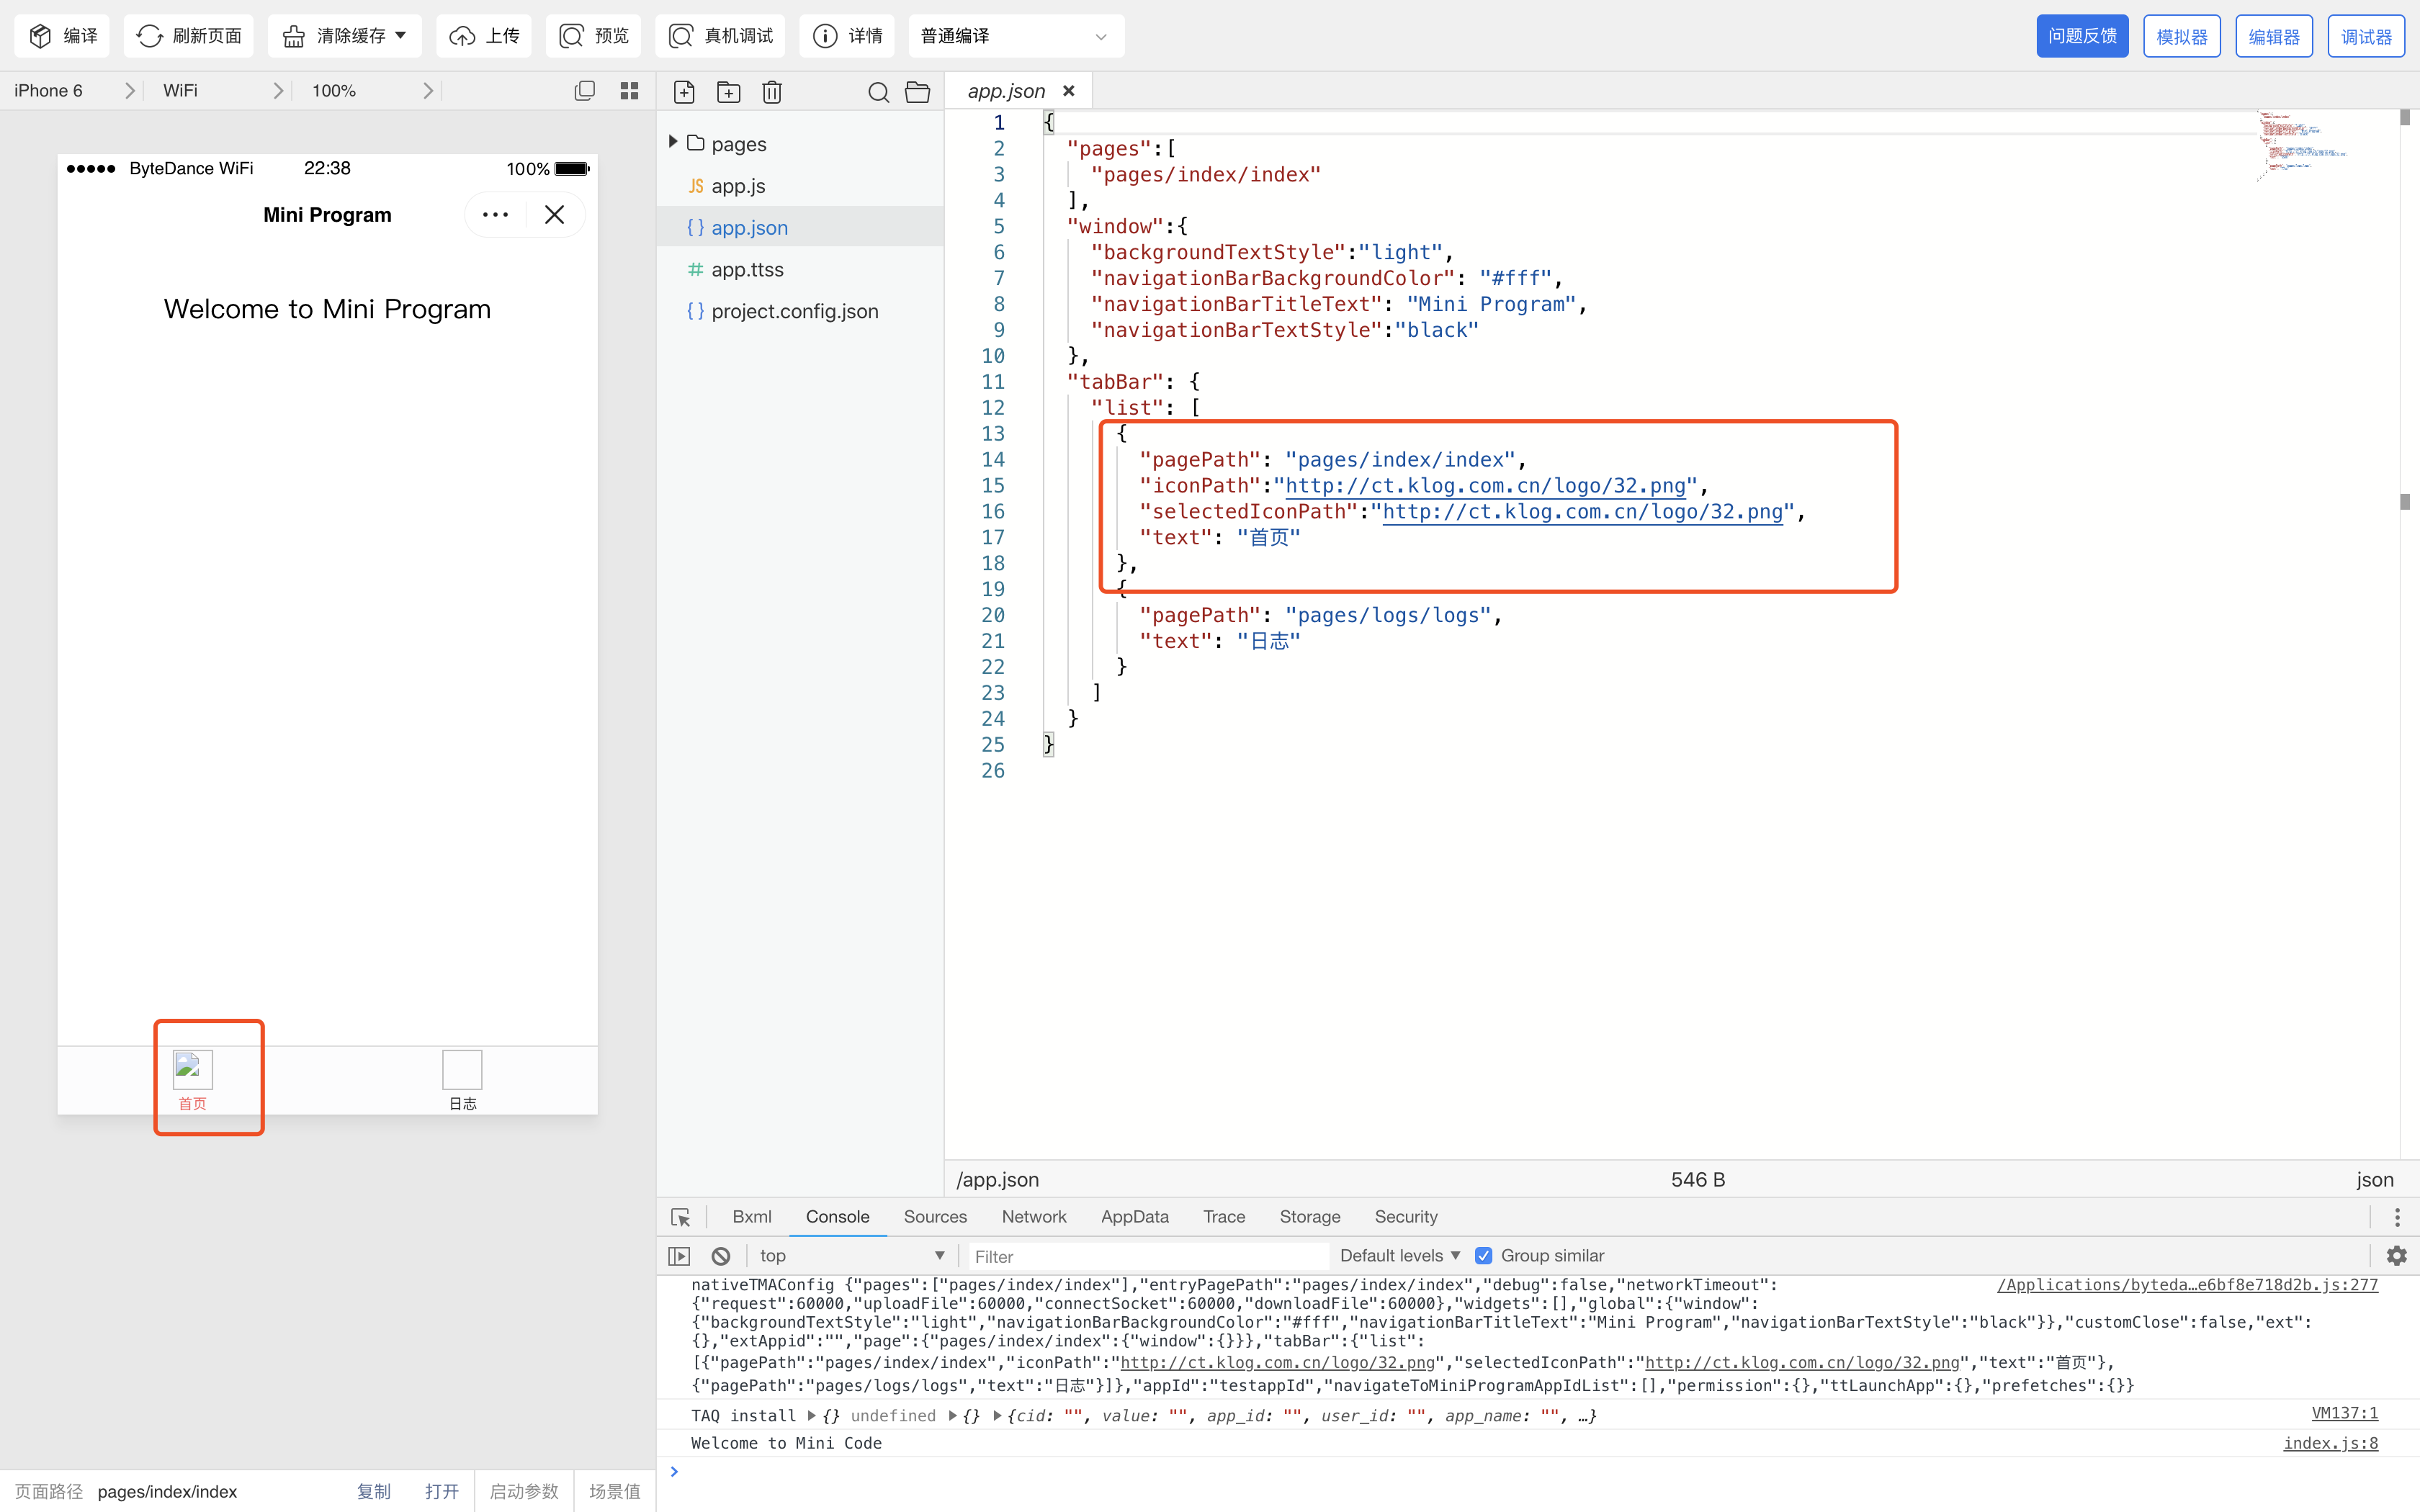The width and height of the screenshot is (2420, 1512).
Task: Toggle the Group similar checkbox
Action: tap(1484, 1256)
